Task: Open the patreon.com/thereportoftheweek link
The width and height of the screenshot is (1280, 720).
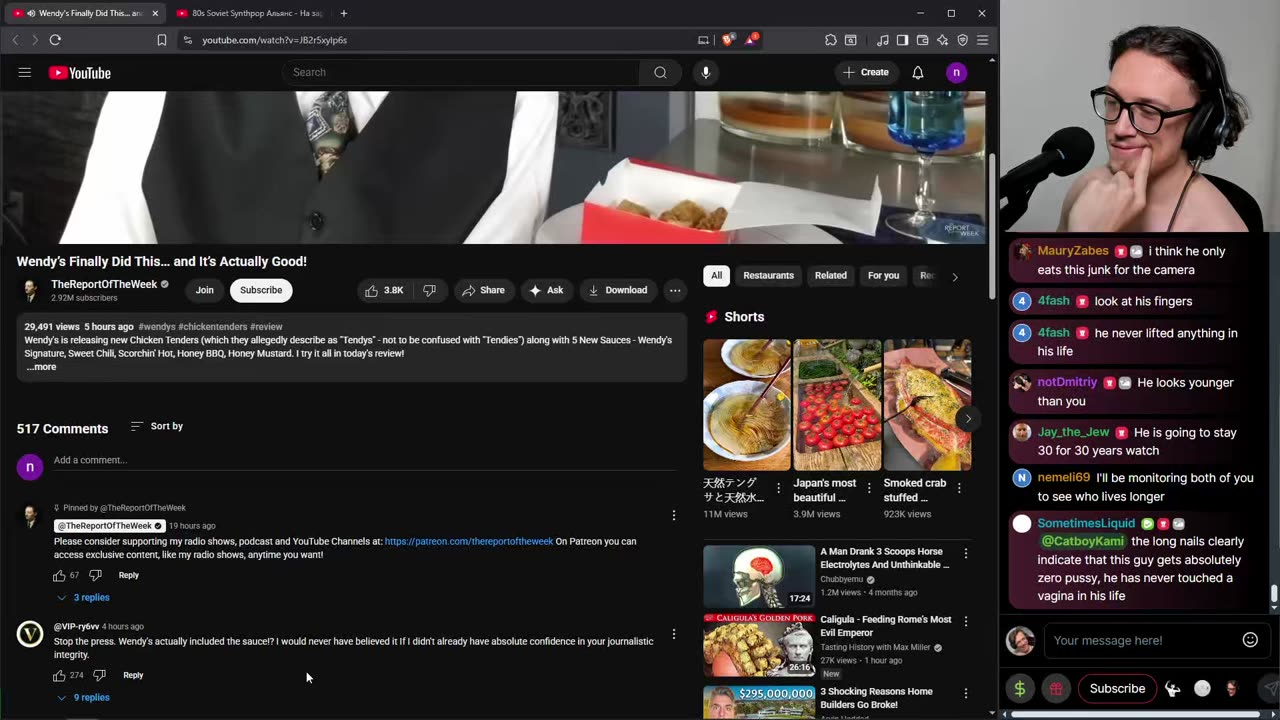Action: 469,542
